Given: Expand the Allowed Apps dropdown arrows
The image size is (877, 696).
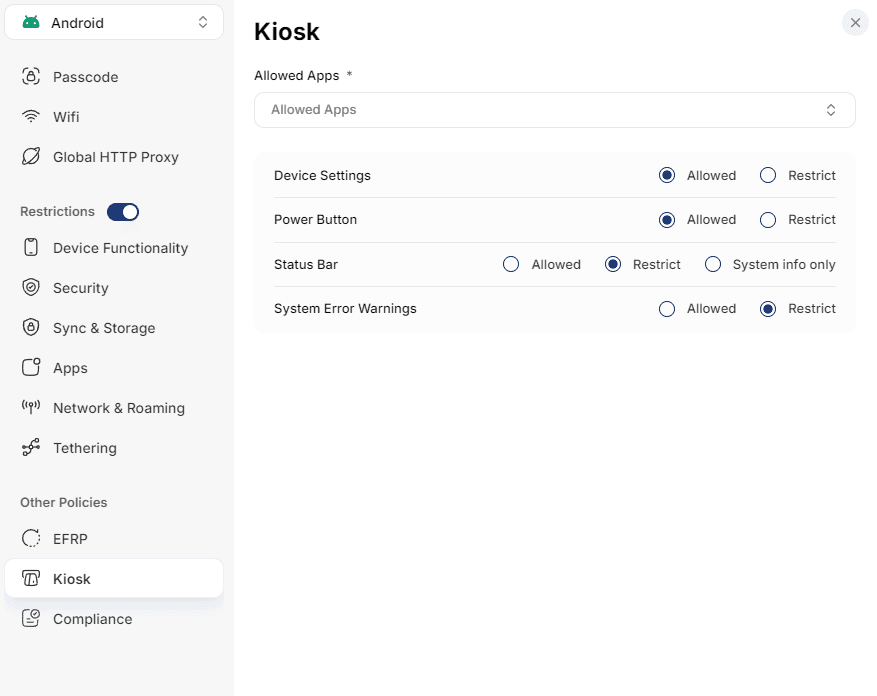Looking at the screenshot, I should (x=830, y=110).
